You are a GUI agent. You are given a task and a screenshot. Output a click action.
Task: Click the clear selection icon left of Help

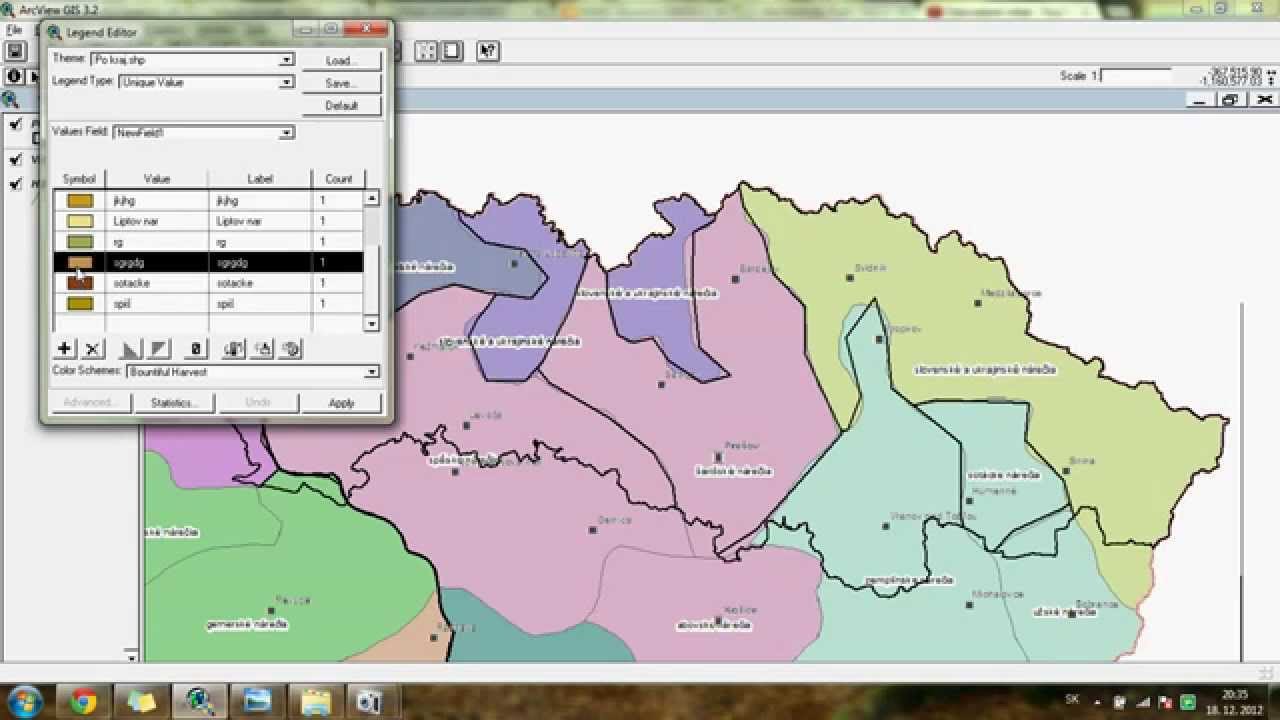(x=453, y=51)
